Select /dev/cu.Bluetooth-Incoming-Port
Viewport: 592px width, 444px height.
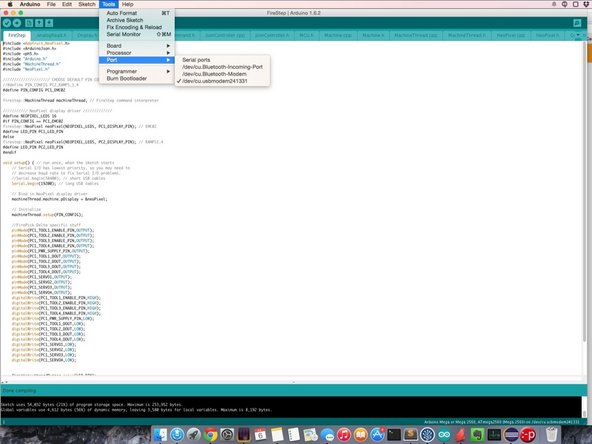point(222,67)
